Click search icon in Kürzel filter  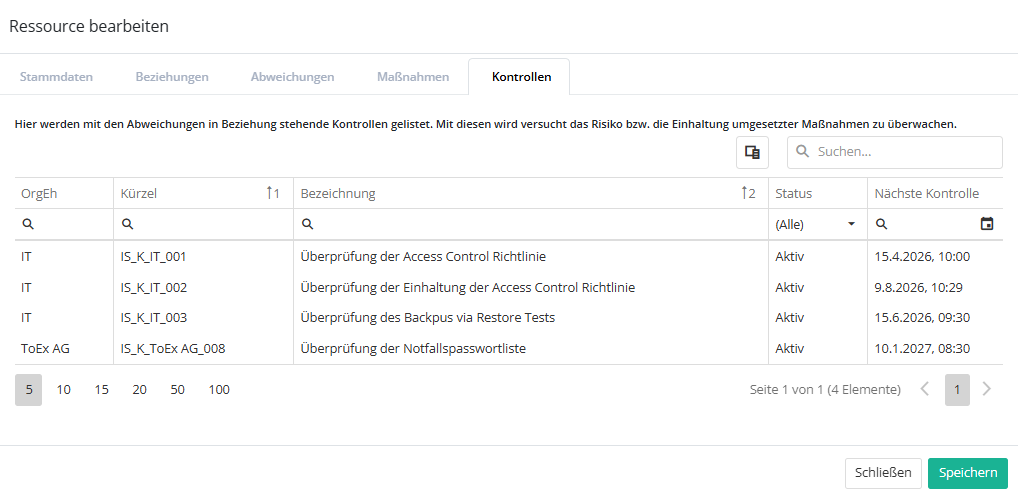pos(128,225)
